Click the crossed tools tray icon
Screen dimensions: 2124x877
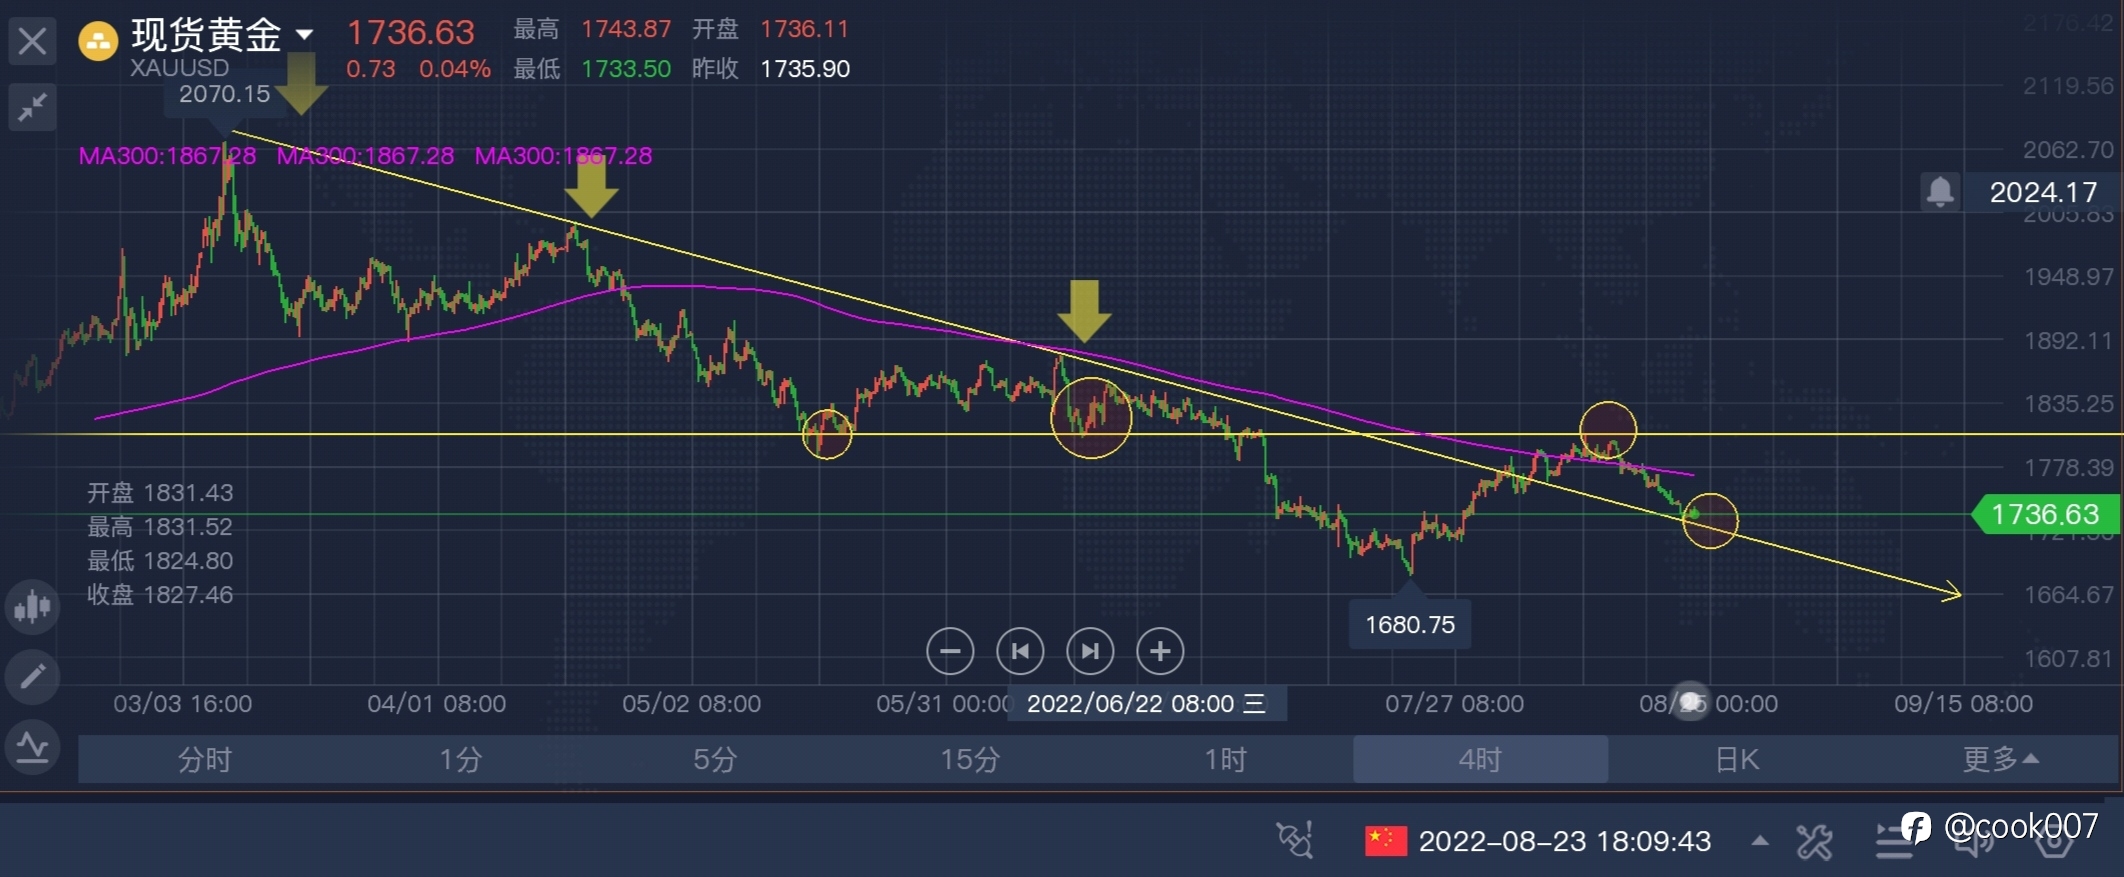pyautogui.click(x=1814, y=842)
